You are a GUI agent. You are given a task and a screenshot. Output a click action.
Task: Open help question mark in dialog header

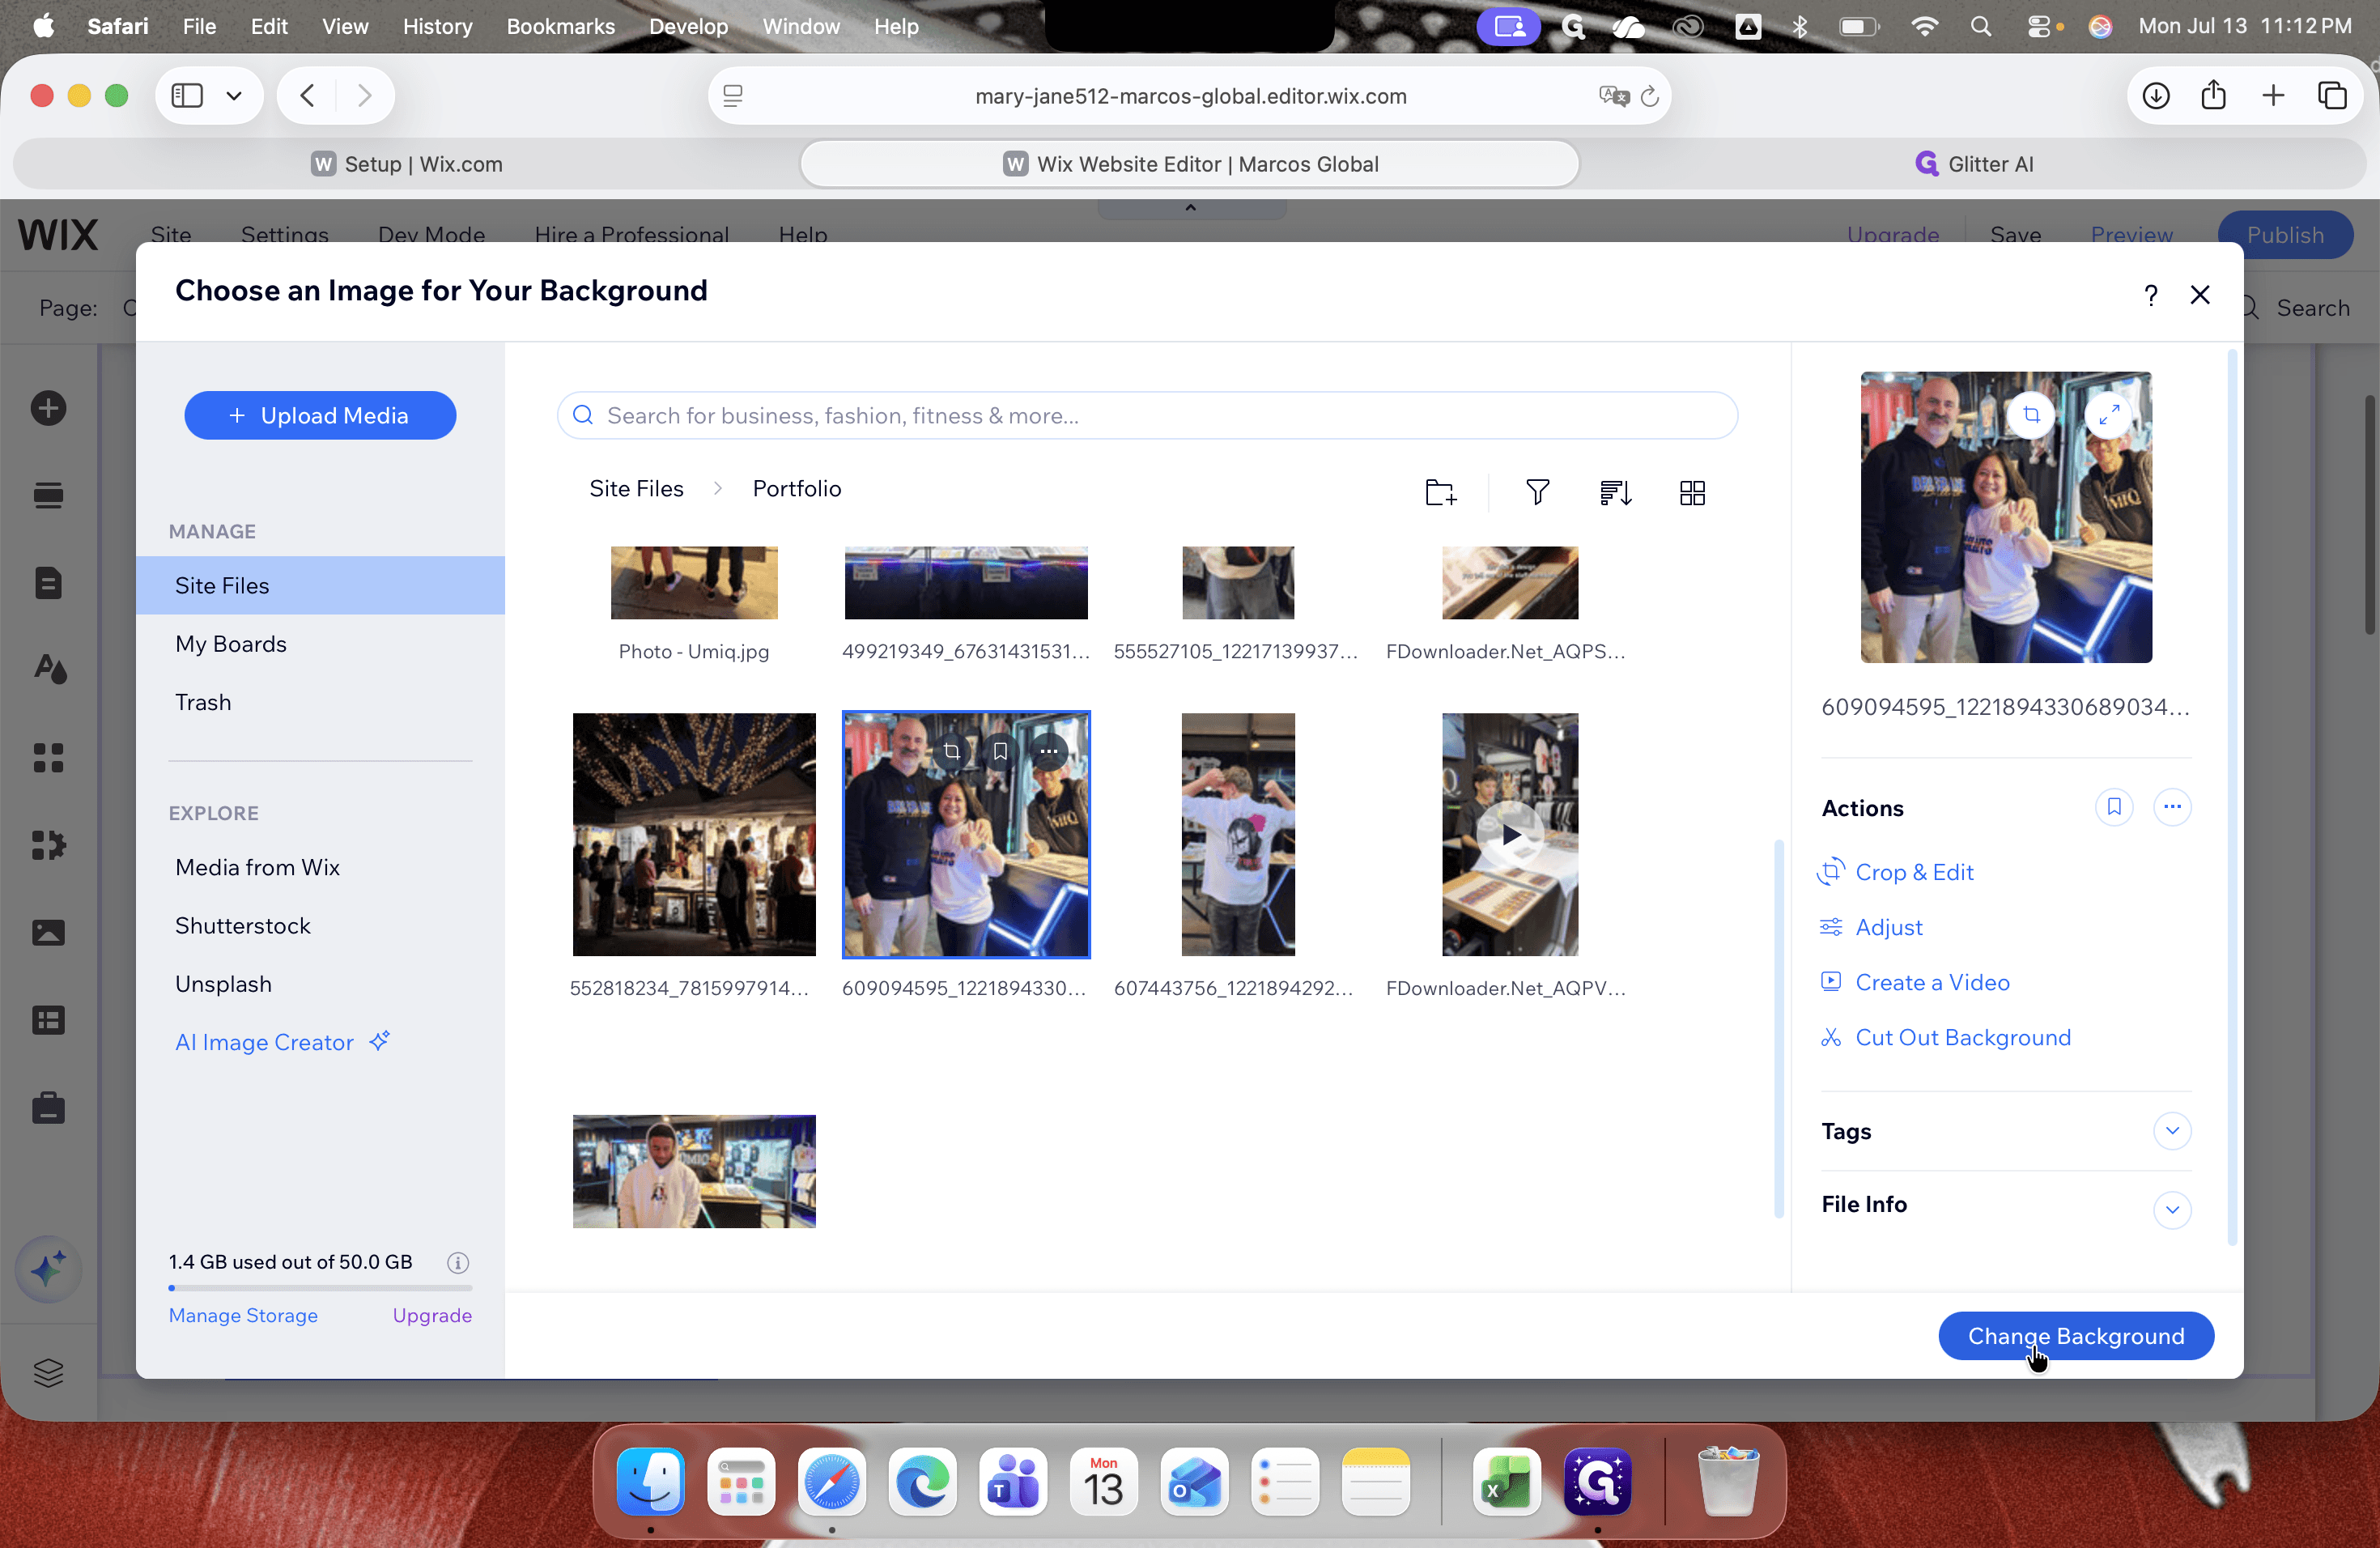coord(2151,294)
